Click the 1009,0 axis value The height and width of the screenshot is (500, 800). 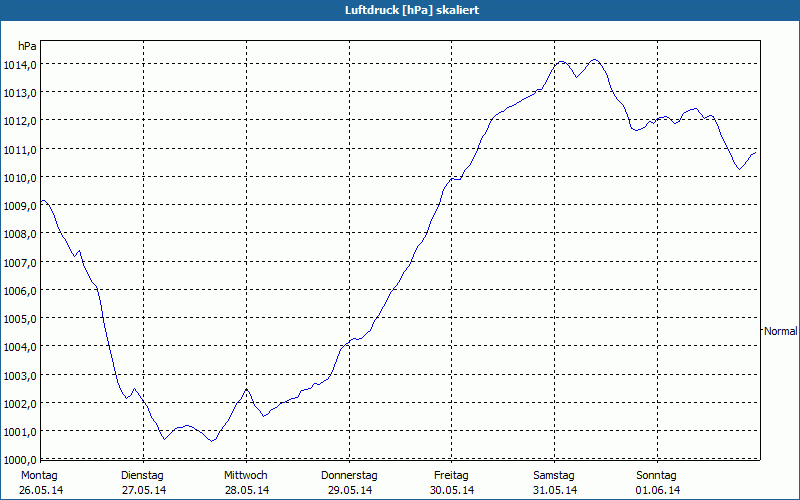tap(20, 206)
